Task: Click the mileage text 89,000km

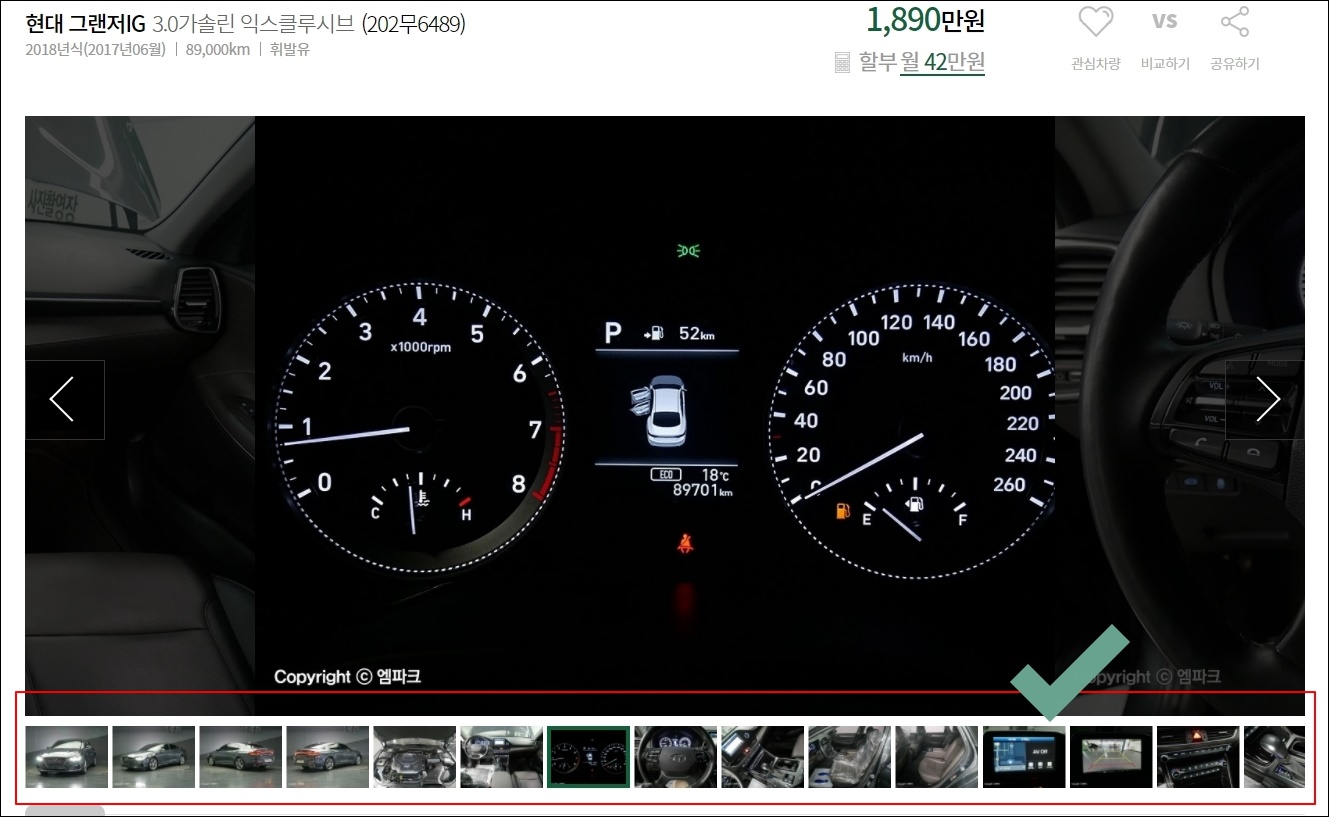Action: coord(217,49)
